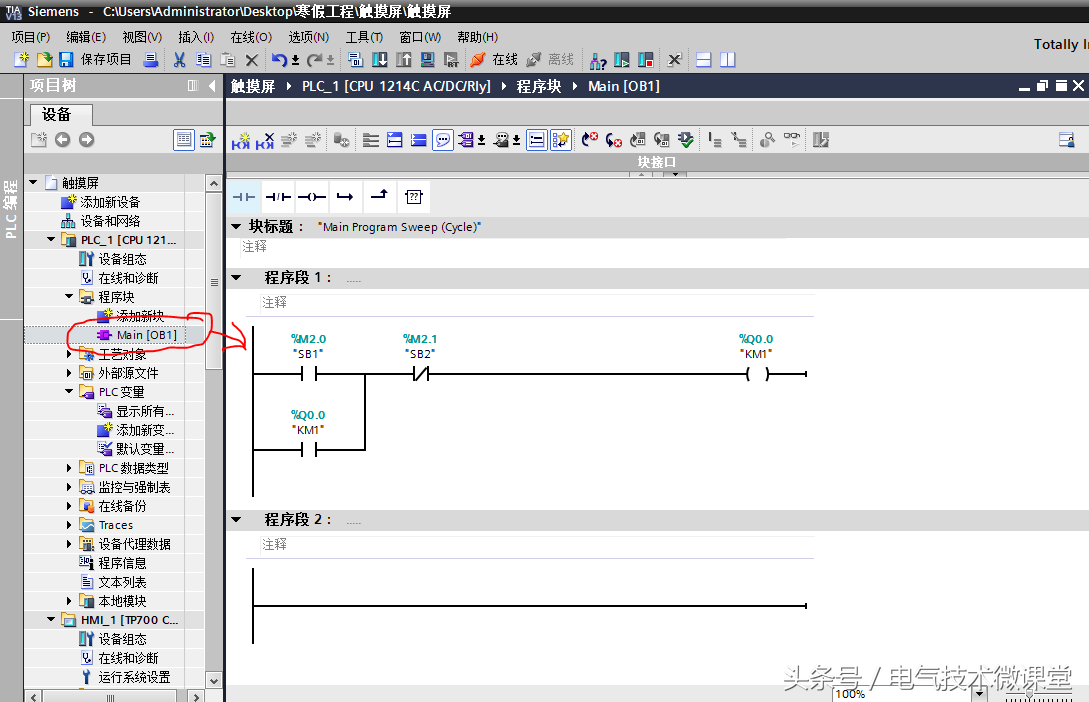Toggle free comments display

click(x=442, y=140)
